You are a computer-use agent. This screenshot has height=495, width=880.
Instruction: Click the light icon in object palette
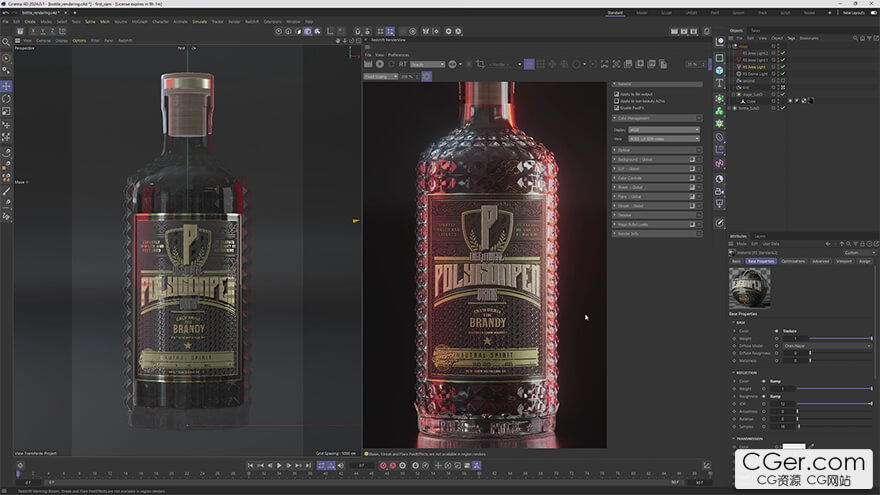pos(719,204)
